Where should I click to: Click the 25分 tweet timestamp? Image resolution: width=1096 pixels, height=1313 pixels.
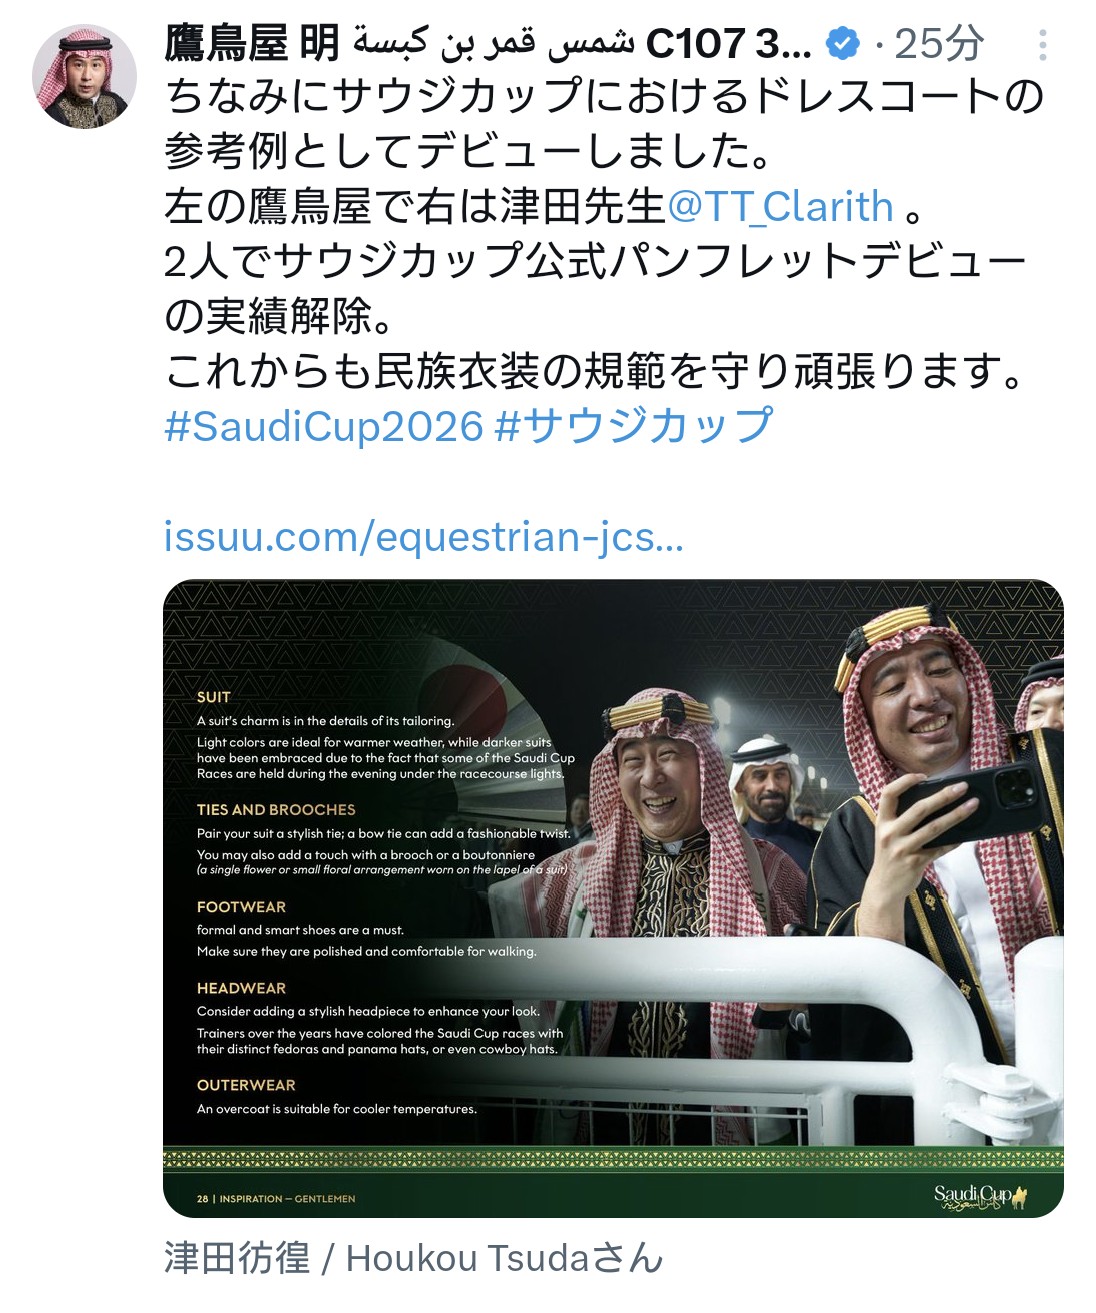coord(938,44)
